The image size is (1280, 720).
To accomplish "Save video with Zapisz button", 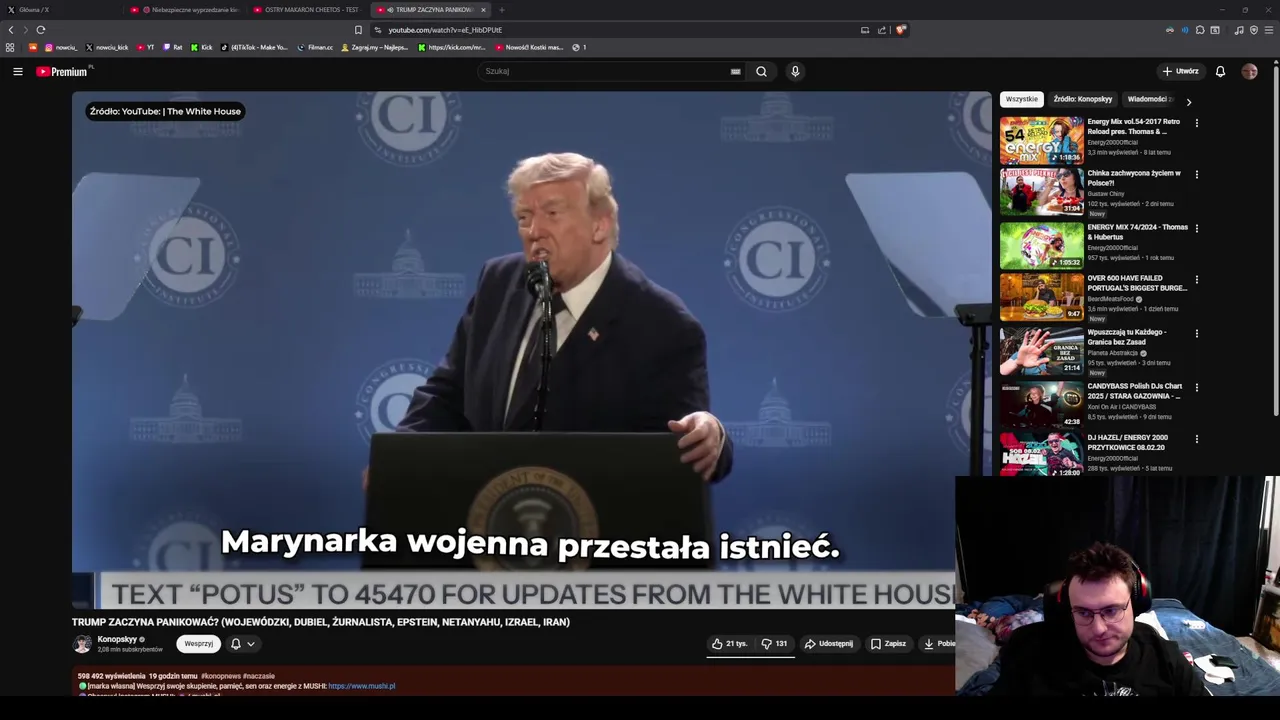I will point(888,644).
